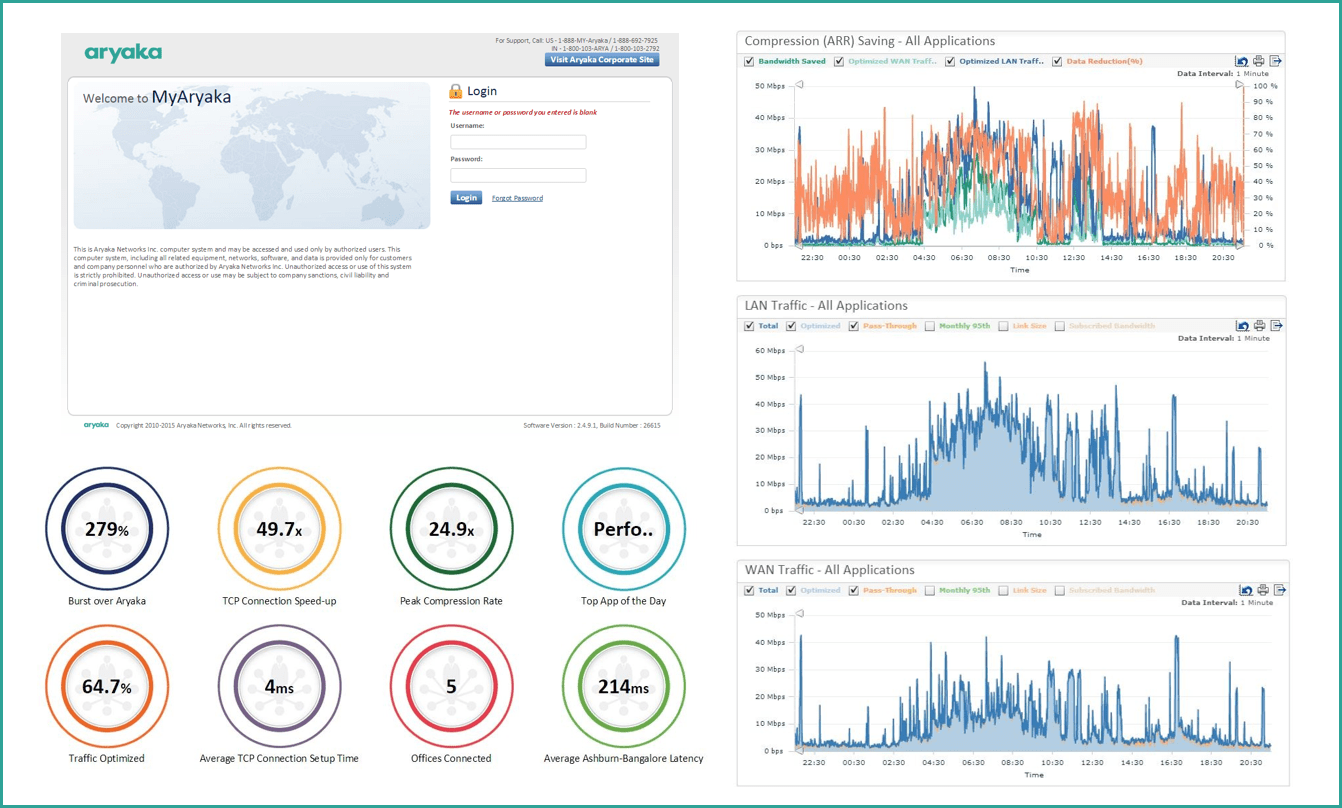Image resolution: width=1342 pixels, height=808 pixels.
Task: Uncheck Pass-Through in the WAN Traffic chart
Action: pos(853,590)
